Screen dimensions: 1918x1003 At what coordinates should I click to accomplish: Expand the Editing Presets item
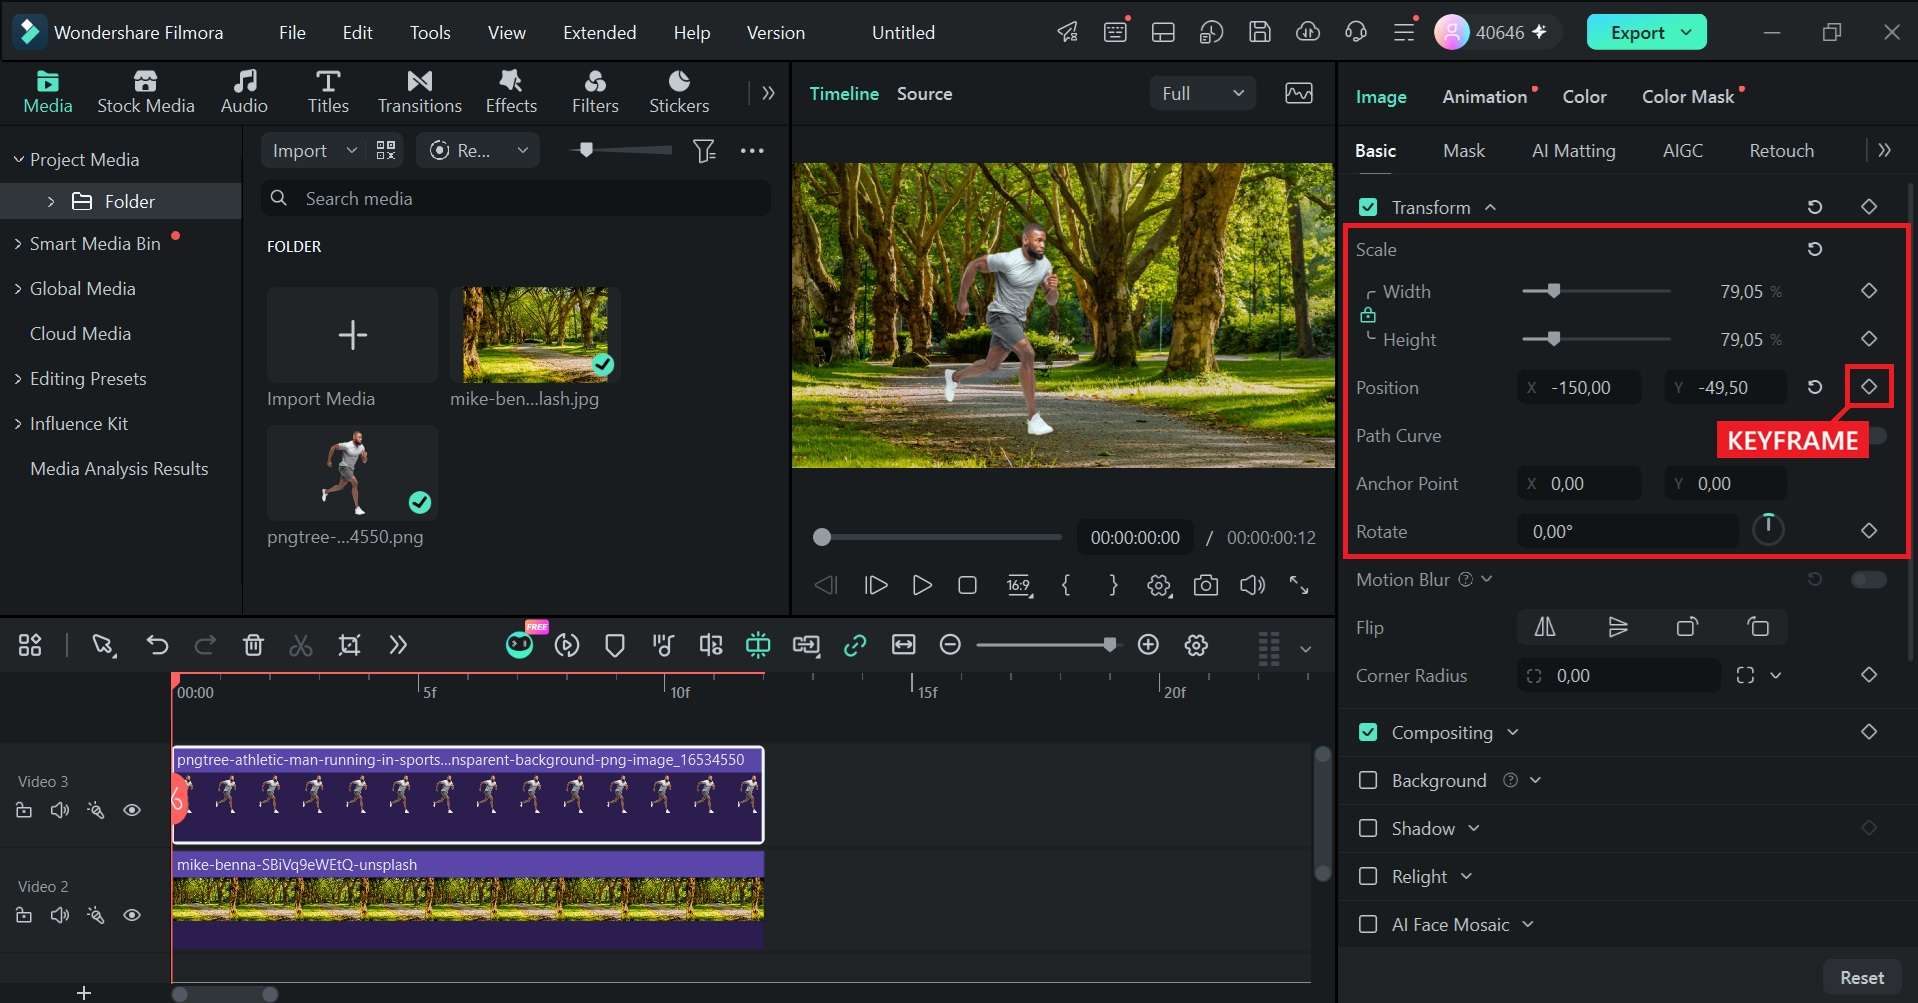tap(17, 378)
